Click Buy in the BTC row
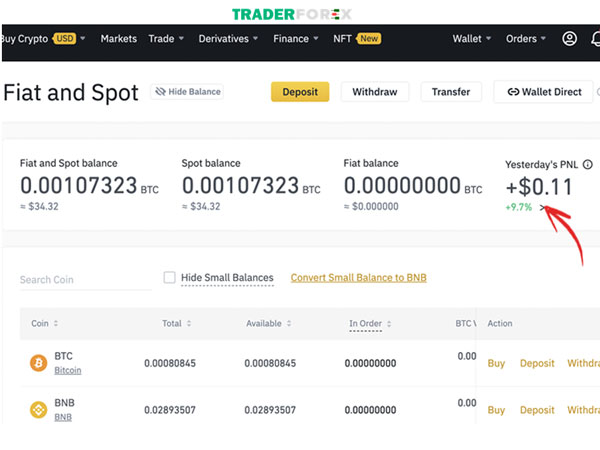600x450 pixels. coord(496,363)
